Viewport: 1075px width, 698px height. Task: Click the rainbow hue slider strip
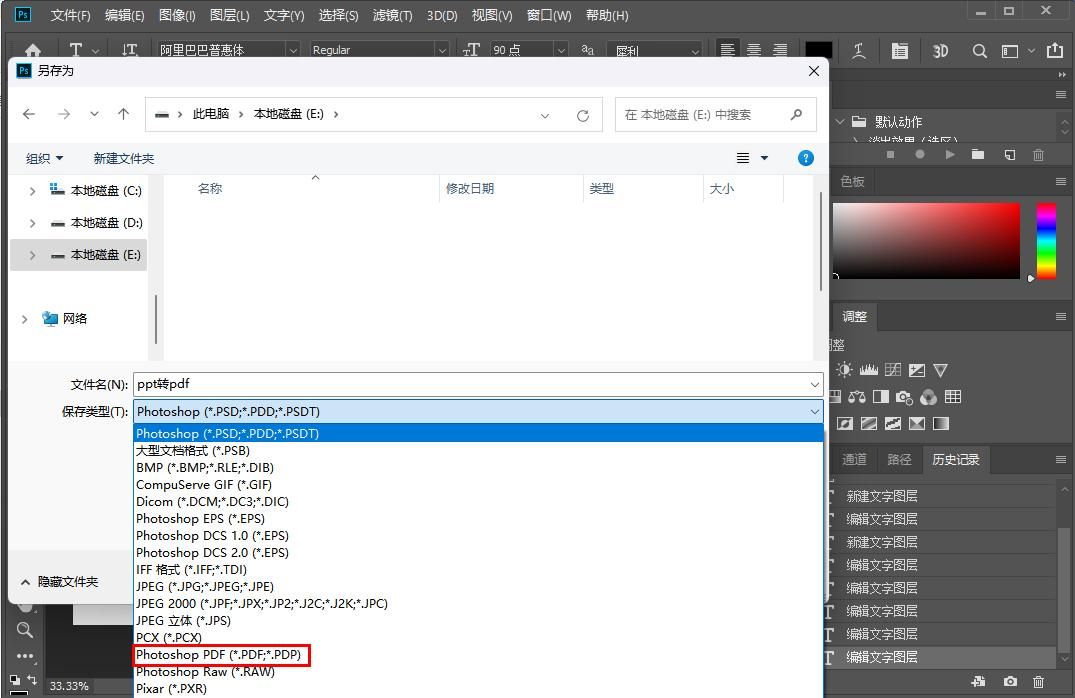1046,241
